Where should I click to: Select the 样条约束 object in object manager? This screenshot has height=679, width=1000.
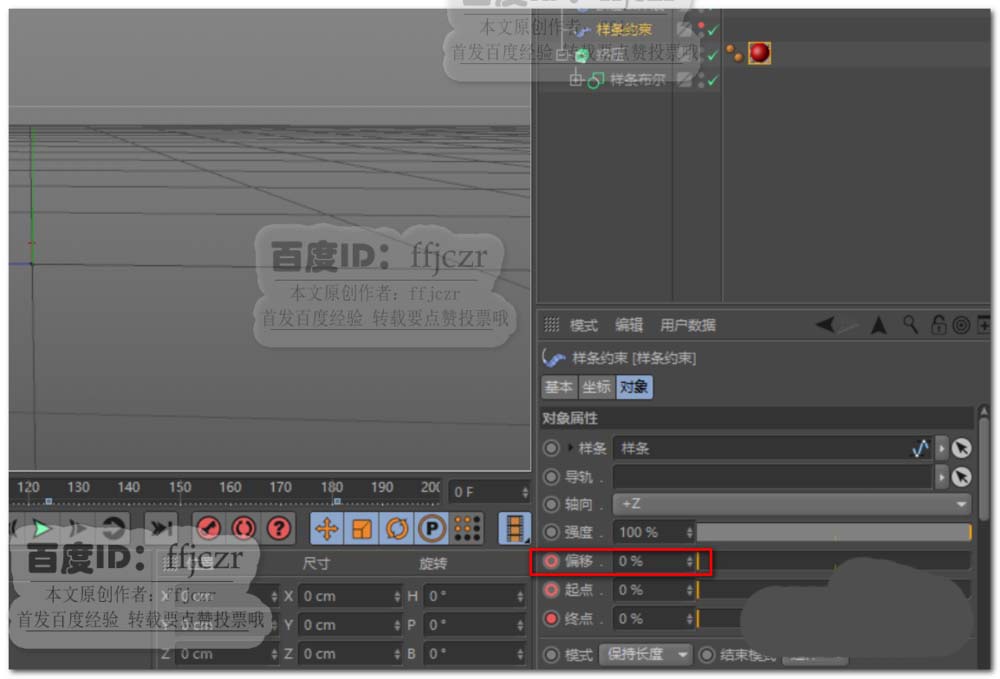tap(624, 29)
